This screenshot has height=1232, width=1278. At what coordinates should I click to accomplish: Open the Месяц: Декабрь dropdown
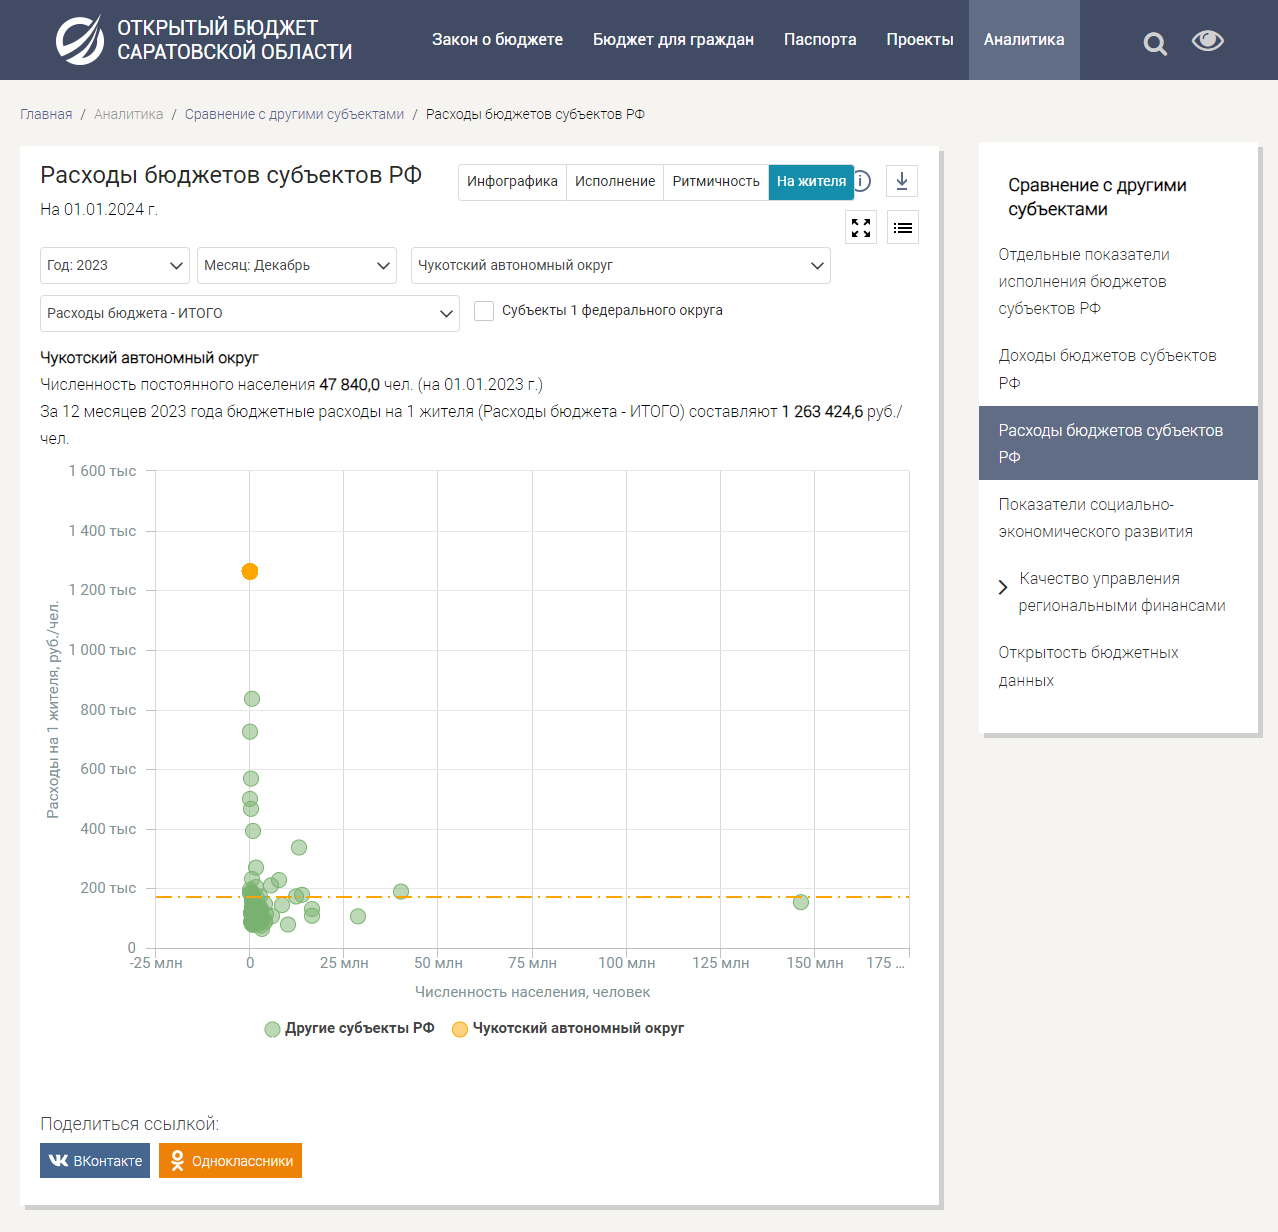(297, 266)
